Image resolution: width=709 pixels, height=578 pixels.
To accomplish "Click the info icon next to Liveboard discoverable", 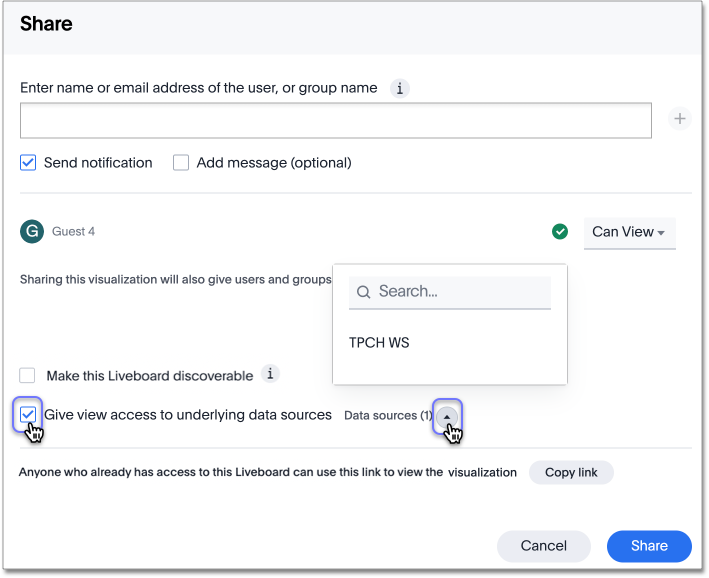I will tap(270, 374).
